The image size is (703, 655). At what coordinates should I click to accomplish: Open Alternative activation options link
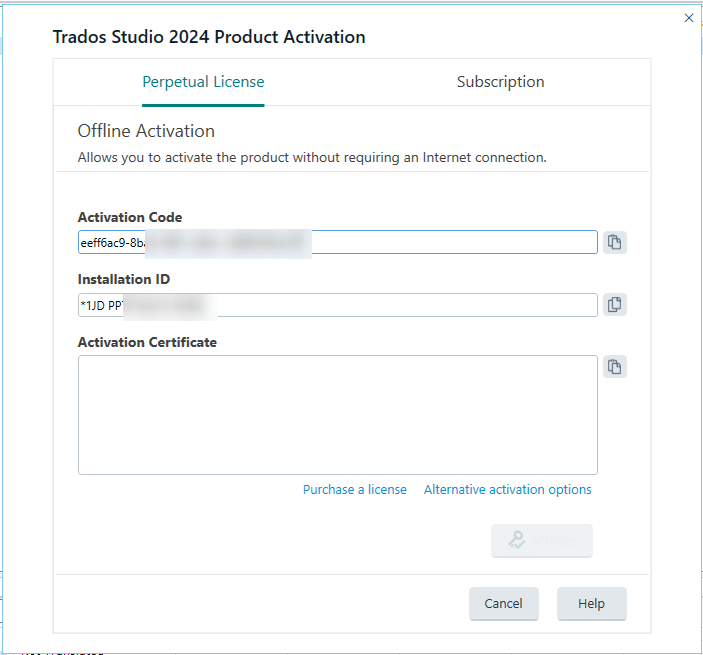pyautogui.click(x=508, y=490)
